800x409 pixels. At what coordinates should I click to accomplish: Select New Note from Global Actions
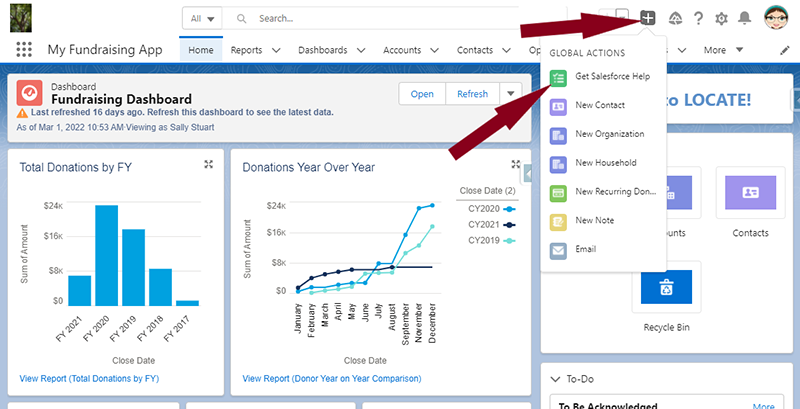[594, 220]
